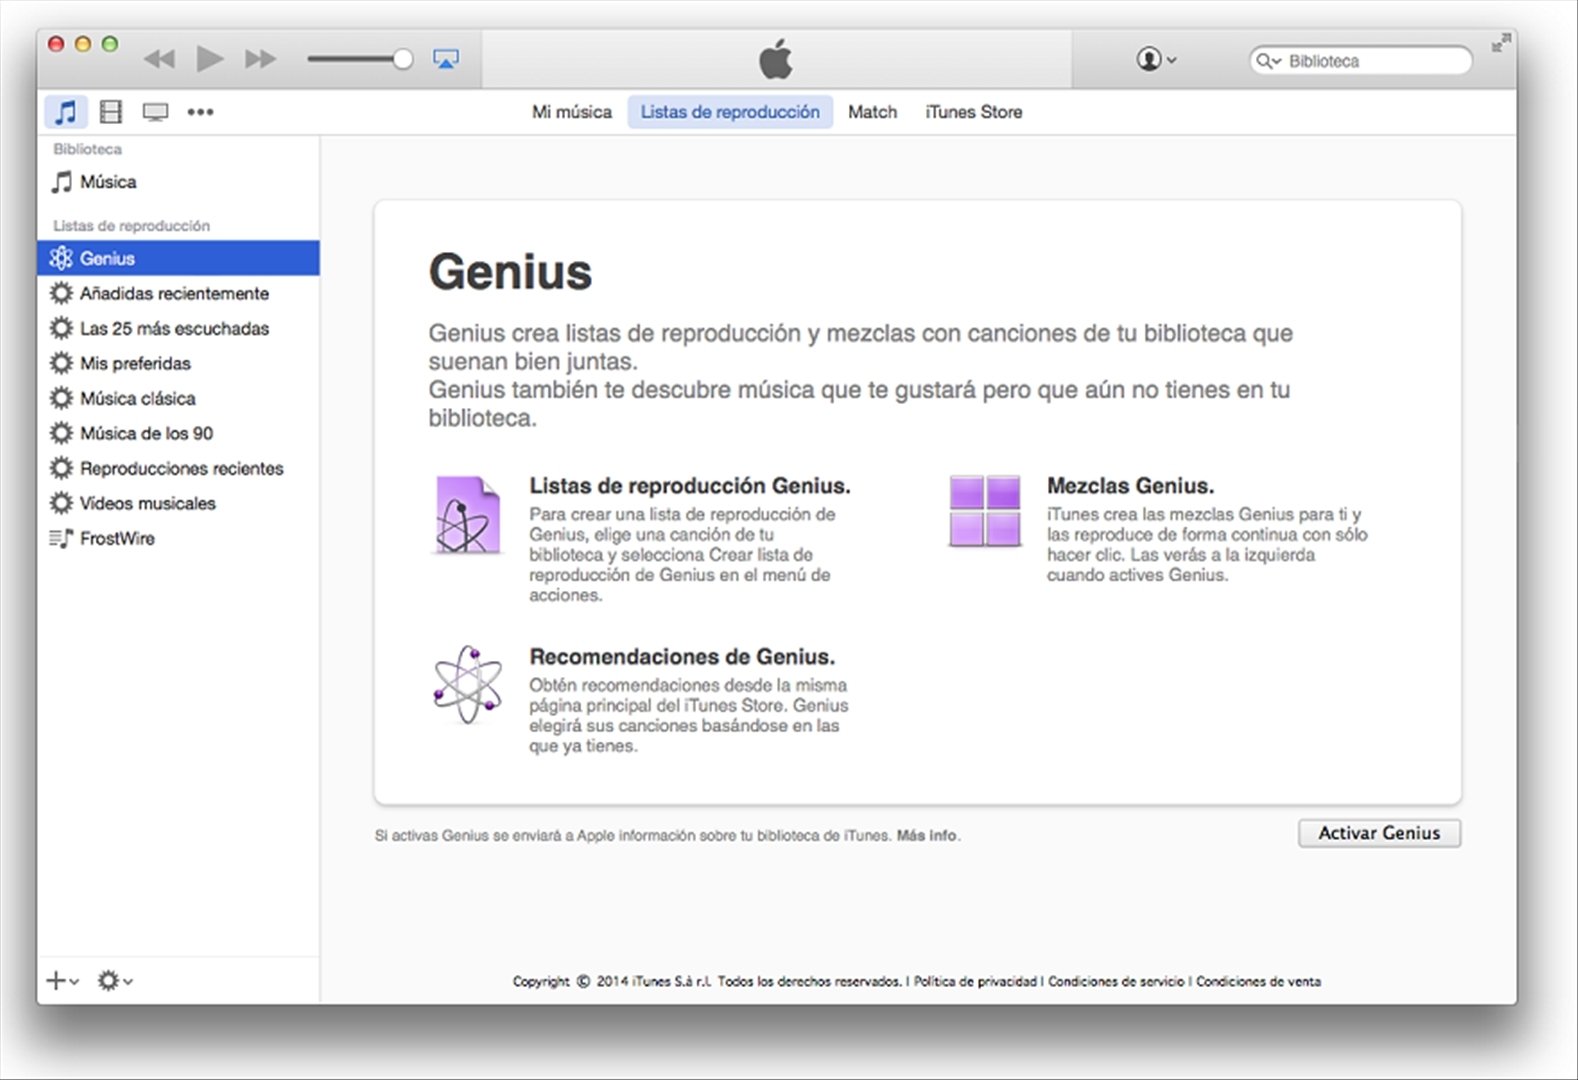Select the Music note library icon
Viewport: 1578px width, 1080px height.
click(66, 112)
